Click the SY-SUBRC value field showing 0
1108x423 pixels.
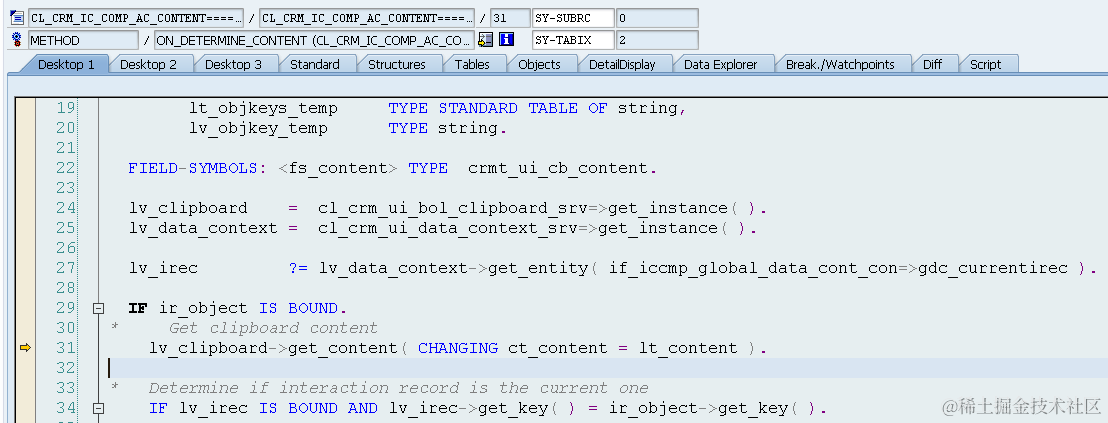[657, 18]
